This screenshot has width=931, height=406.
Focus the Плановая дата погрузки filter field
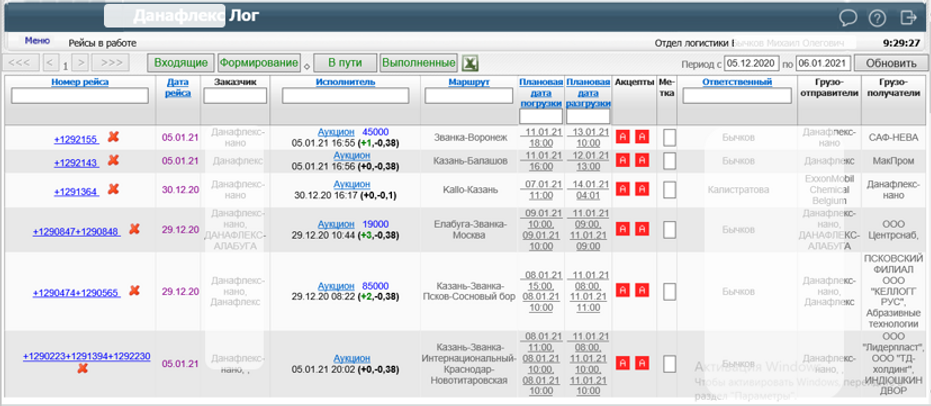tap(541, 116)
